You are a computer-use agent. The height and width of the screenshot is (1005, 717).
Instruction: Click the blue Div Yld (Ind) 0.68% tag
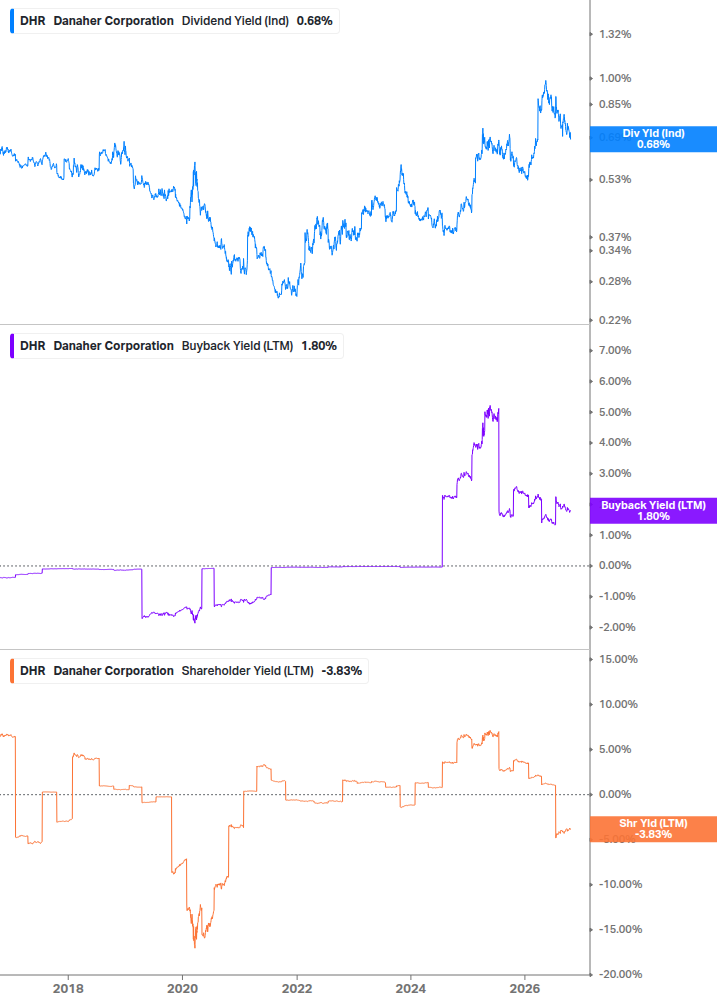click(x=653, y=139)
